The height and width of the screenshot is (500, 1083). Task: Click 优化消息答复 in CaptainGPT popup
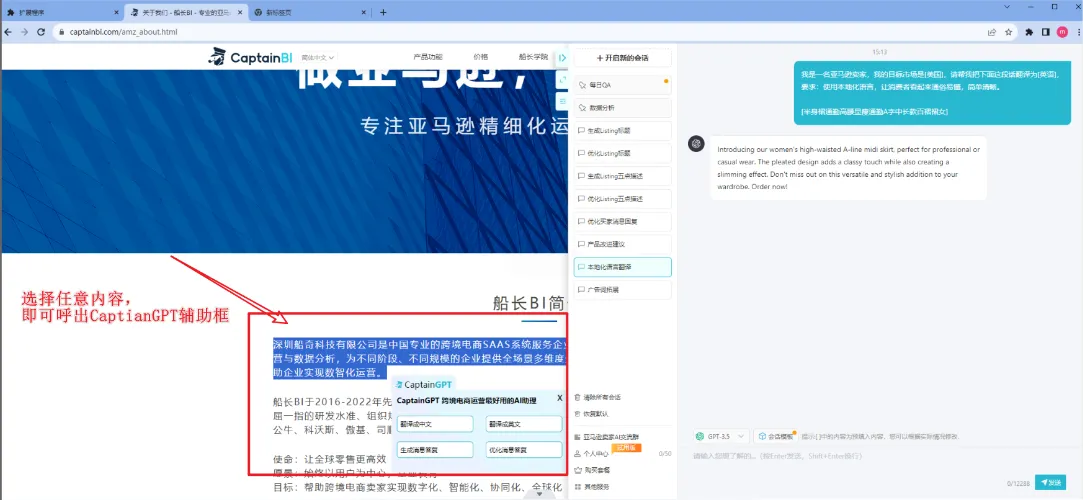pyautogui.click(x=524, y=450)
